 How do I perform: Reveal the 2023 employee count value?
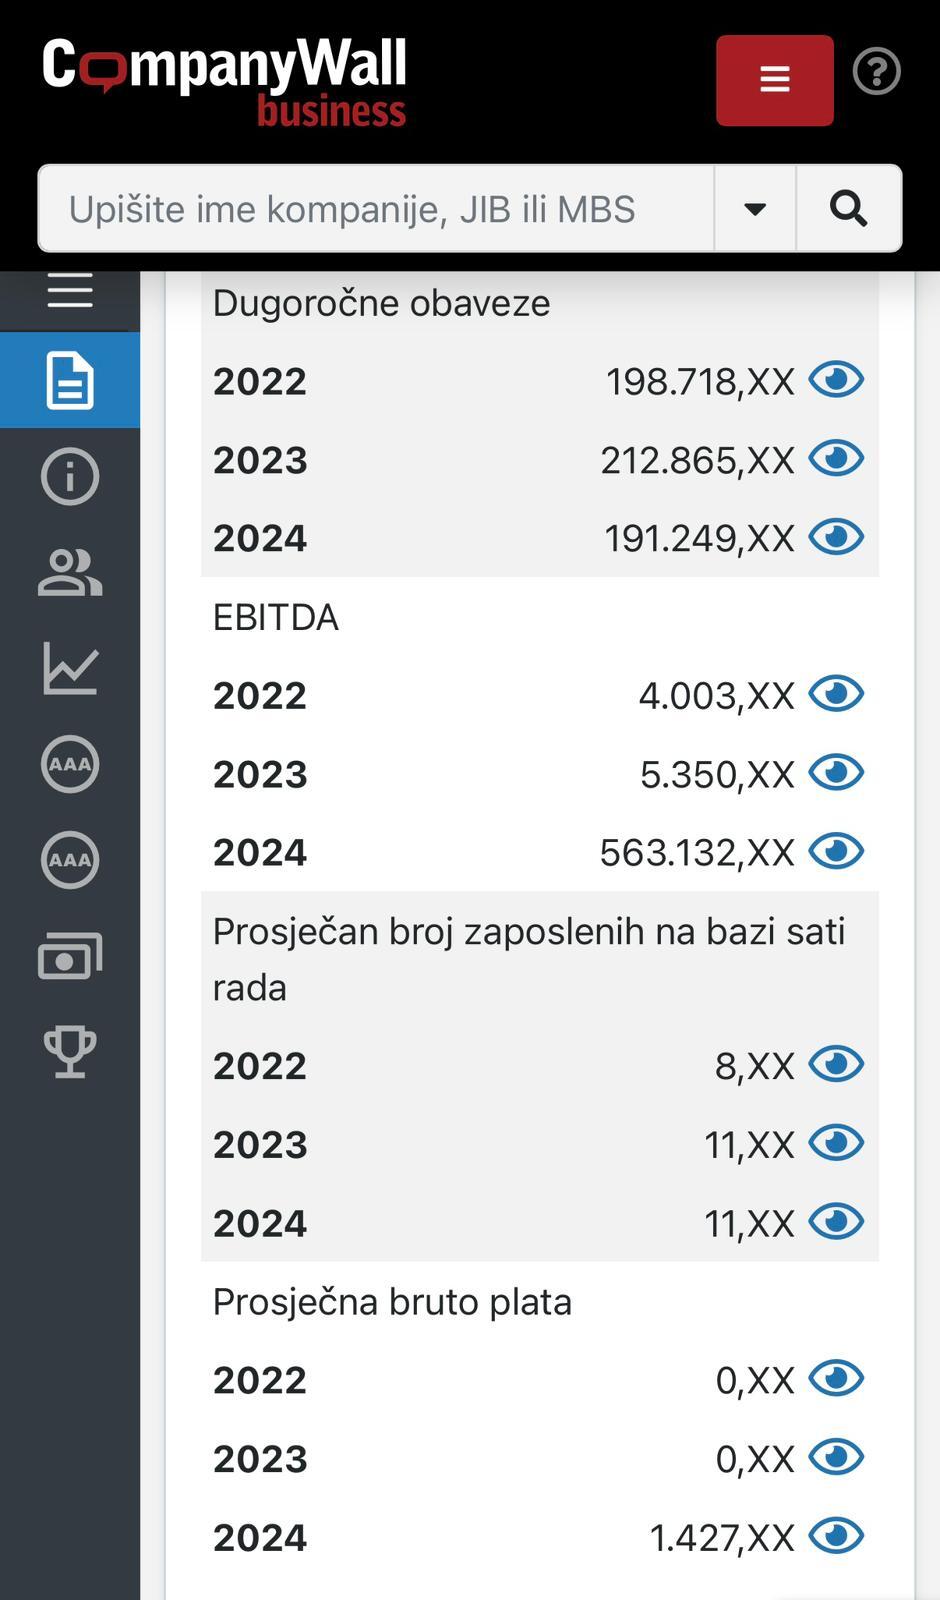(x=836, y=1143)
